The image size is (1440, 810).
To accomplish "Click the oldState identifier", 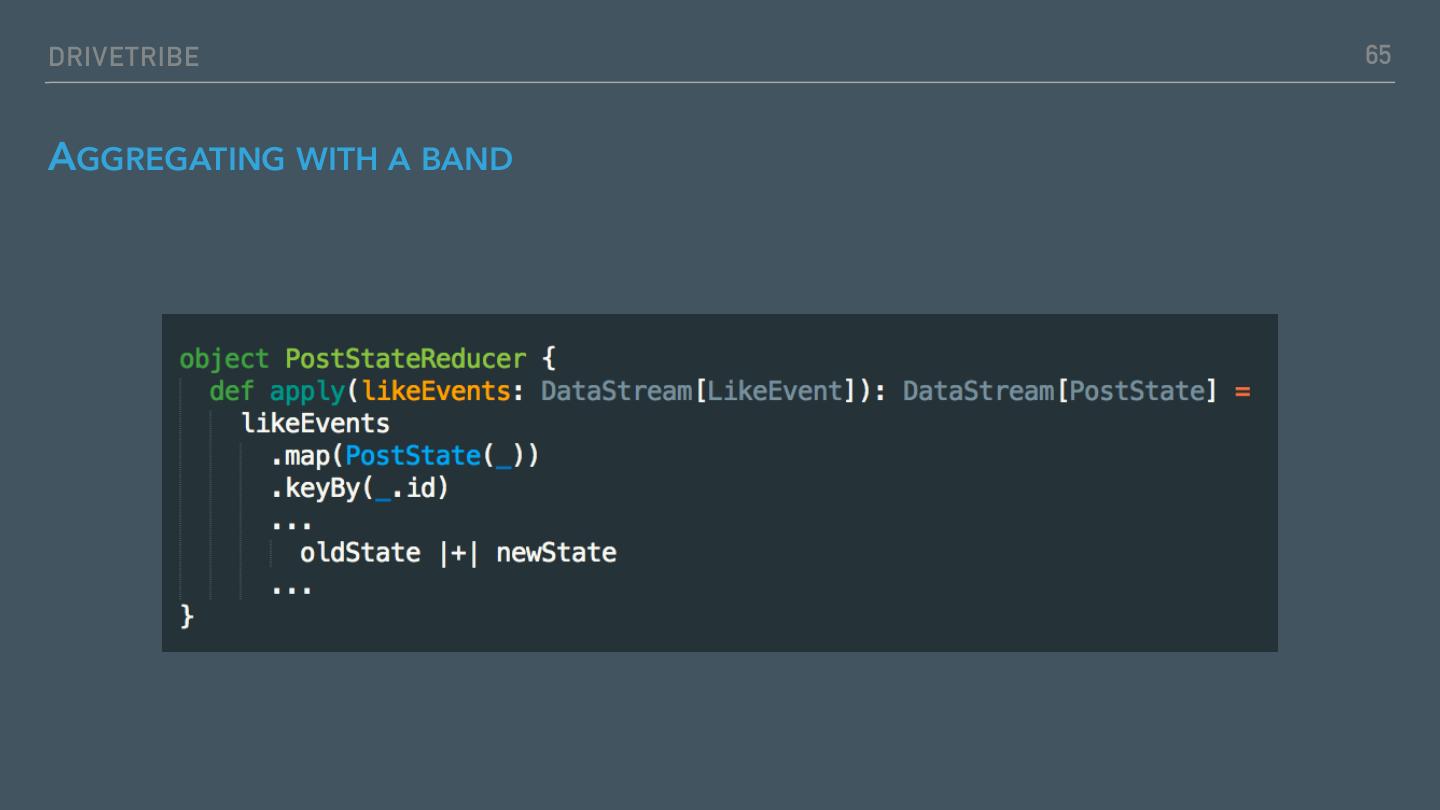I will (x=360, y=553).
